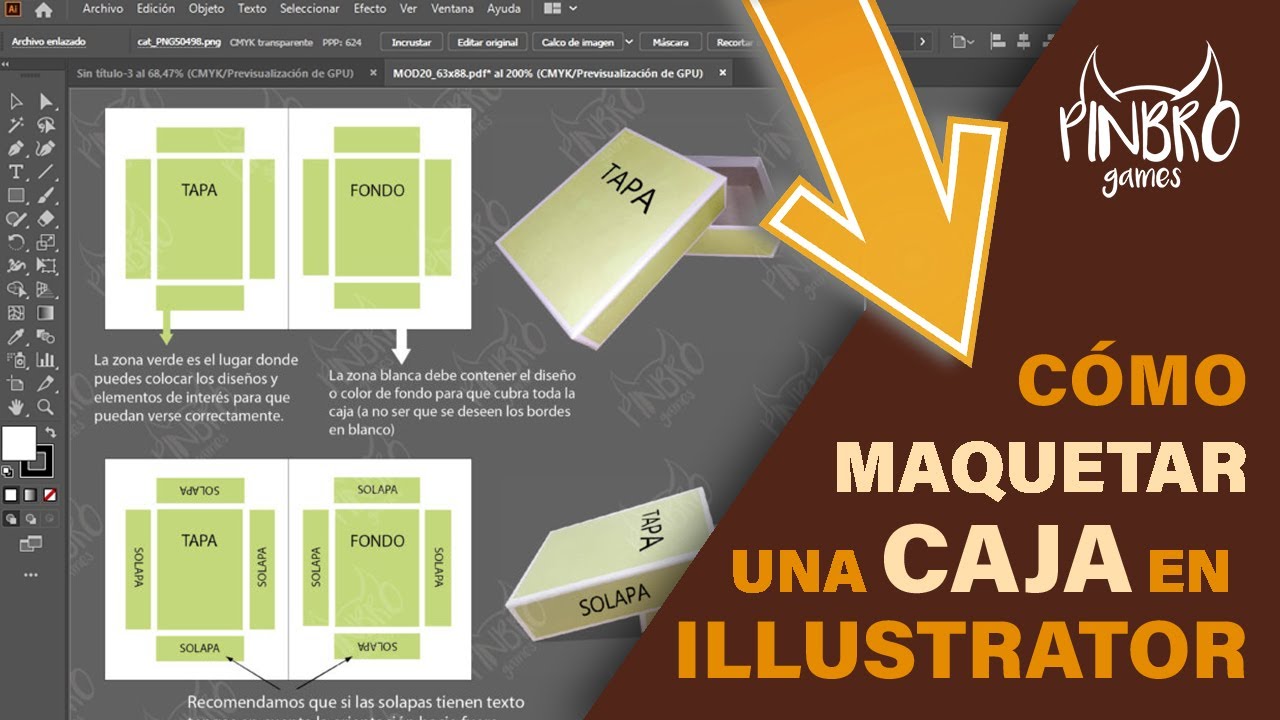Open the Ayuda menu

click(503, 9)
